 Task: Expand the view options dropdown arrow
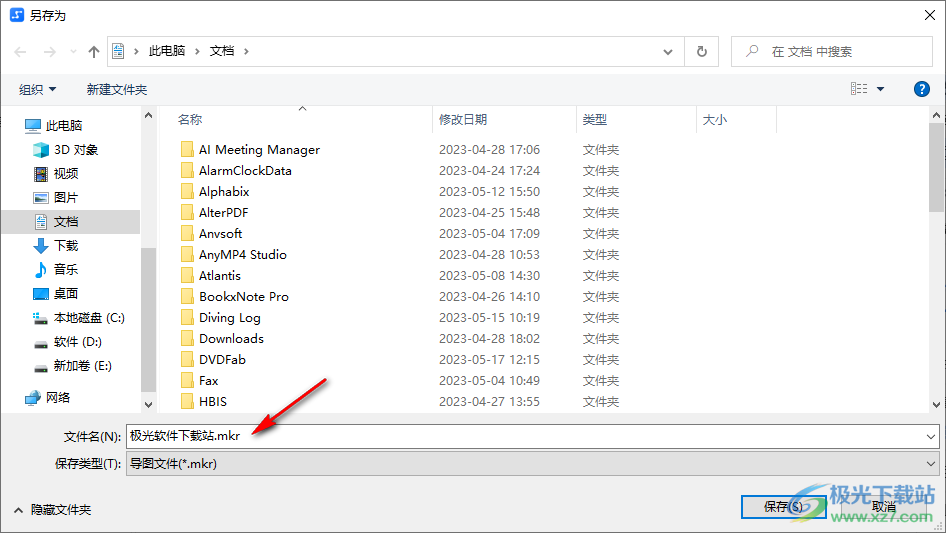pos(880,89)
